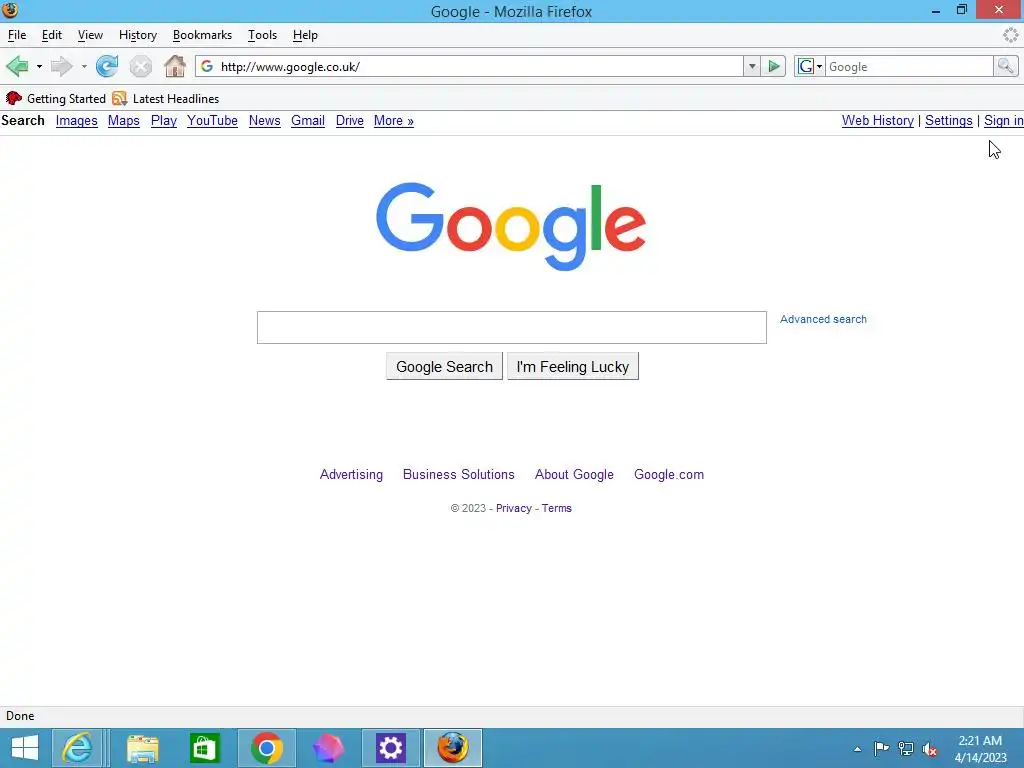Open the Help menu
The image size is (1024, 768).
pos(305,35)
